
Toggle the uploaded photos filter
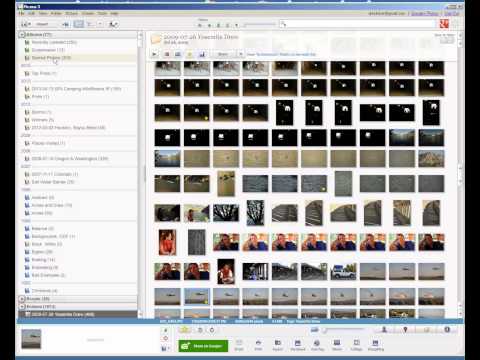click(x=209, y=25)
